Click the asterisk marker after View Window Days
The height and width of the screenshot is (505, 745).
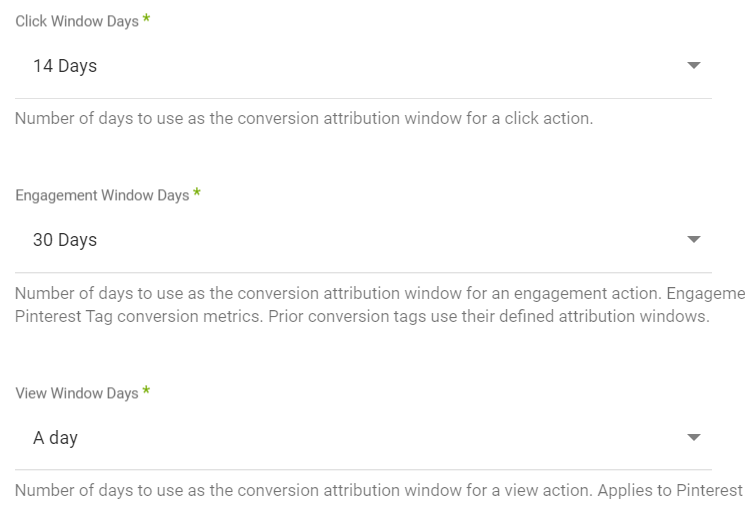[x=145, y=393]
